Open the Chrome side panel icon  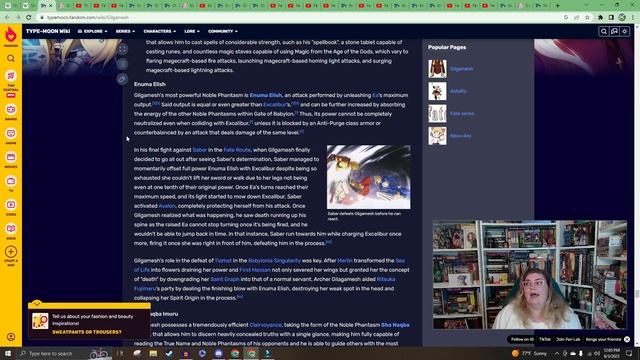[611, 18]
